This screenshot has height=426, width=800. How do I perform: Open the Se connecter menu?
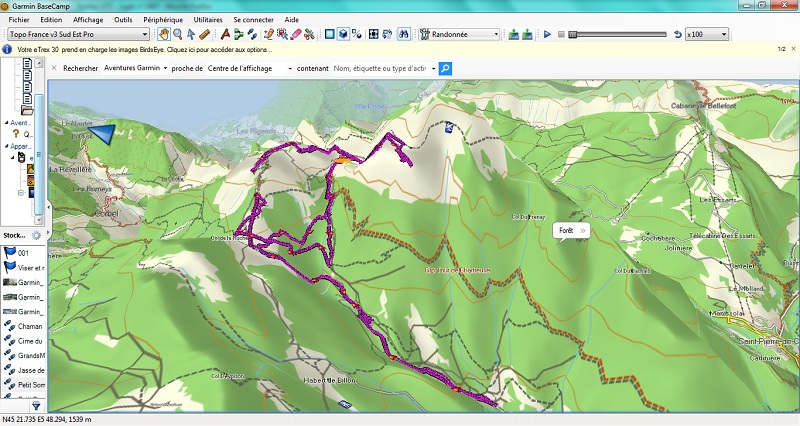coord(254,19)
